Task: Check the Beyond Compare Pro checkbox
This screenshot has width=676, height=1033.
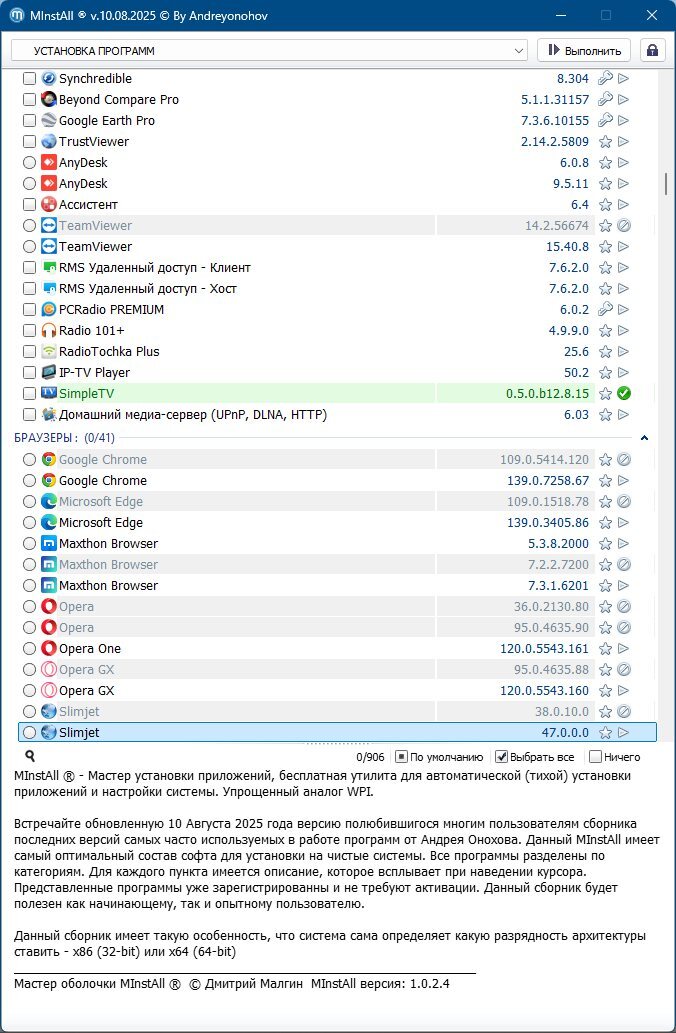Action: click(29, 99)
